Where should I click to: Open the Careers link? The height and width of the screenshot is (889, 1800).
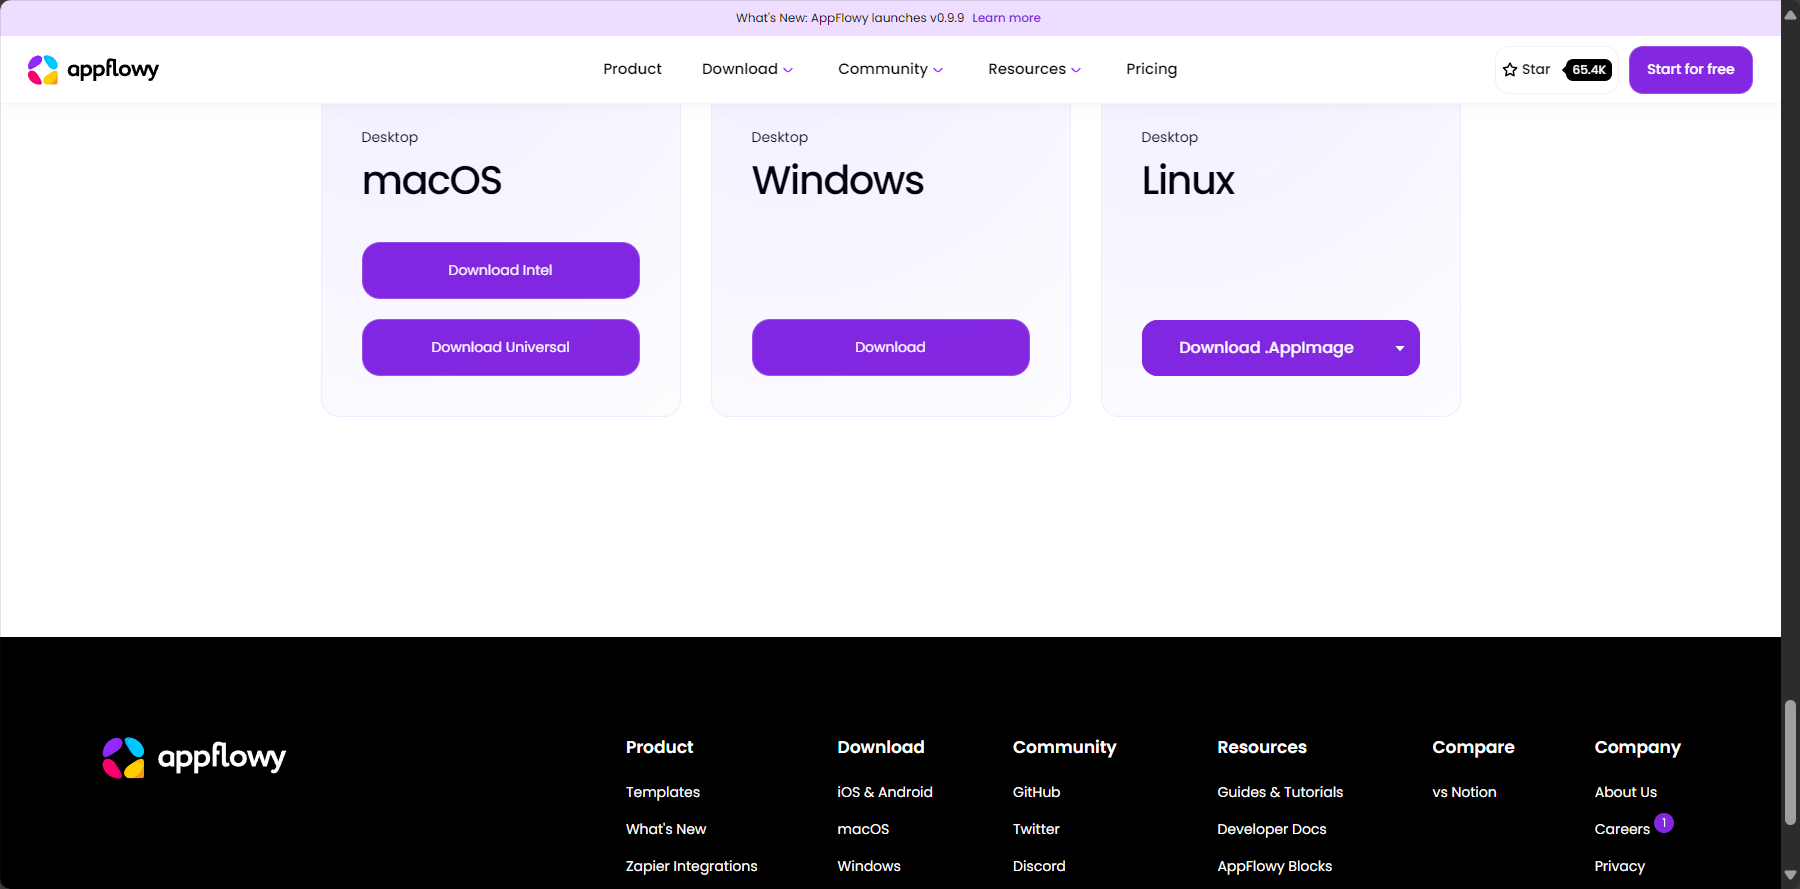coord(1622,829)
